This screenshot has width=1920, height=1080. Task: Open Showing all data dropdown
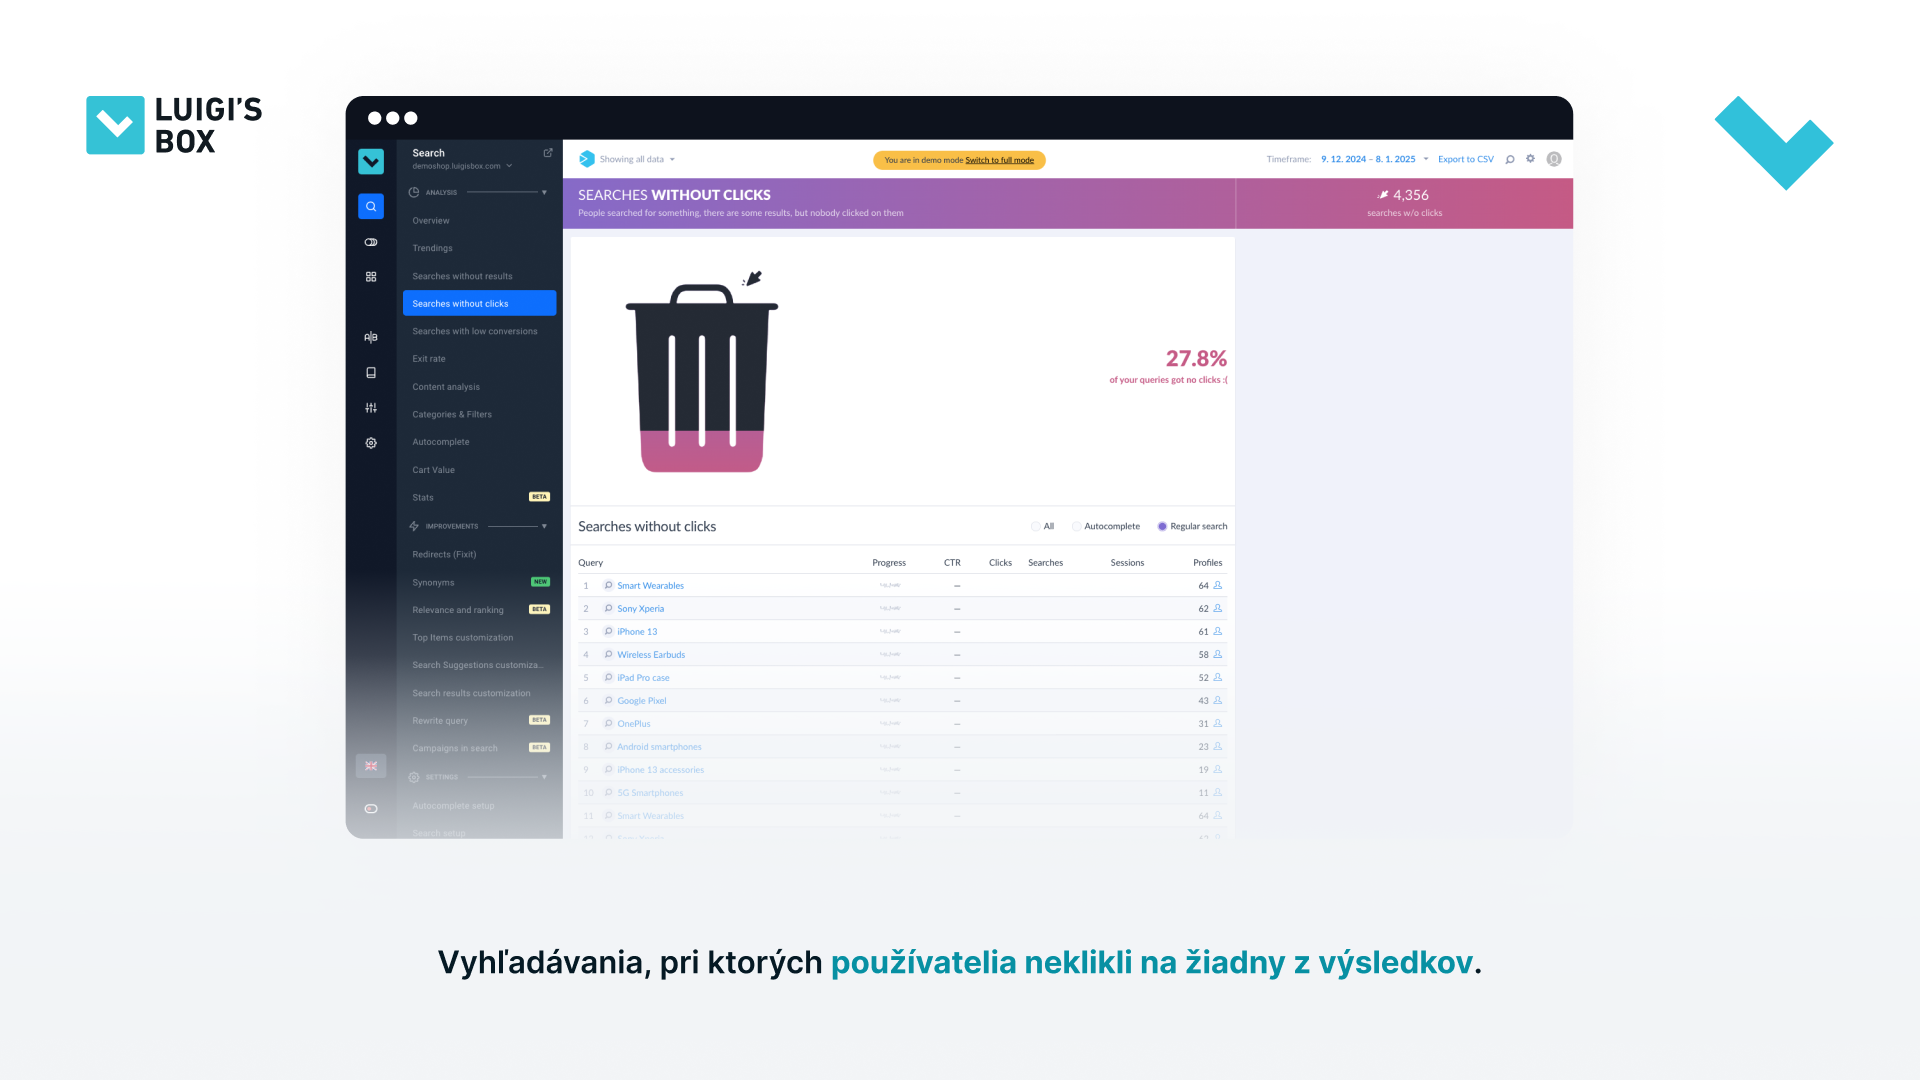tap(637, 159)
